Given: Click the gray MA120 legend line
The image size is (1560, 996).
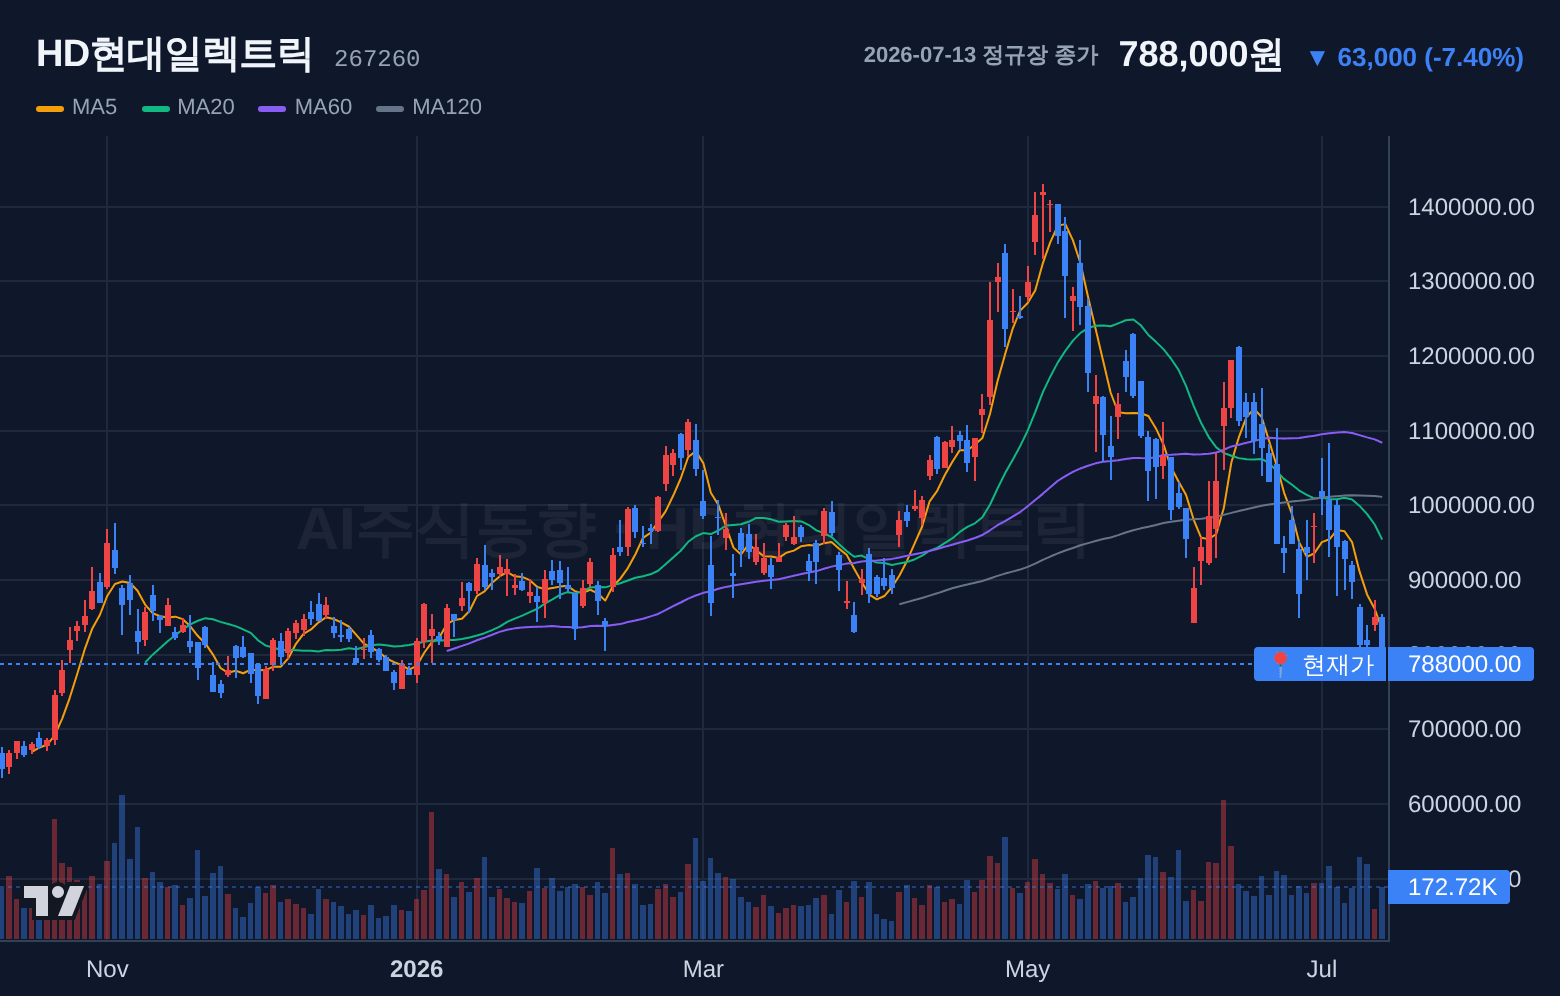Looking at the screenshot, I should point(390,108).
